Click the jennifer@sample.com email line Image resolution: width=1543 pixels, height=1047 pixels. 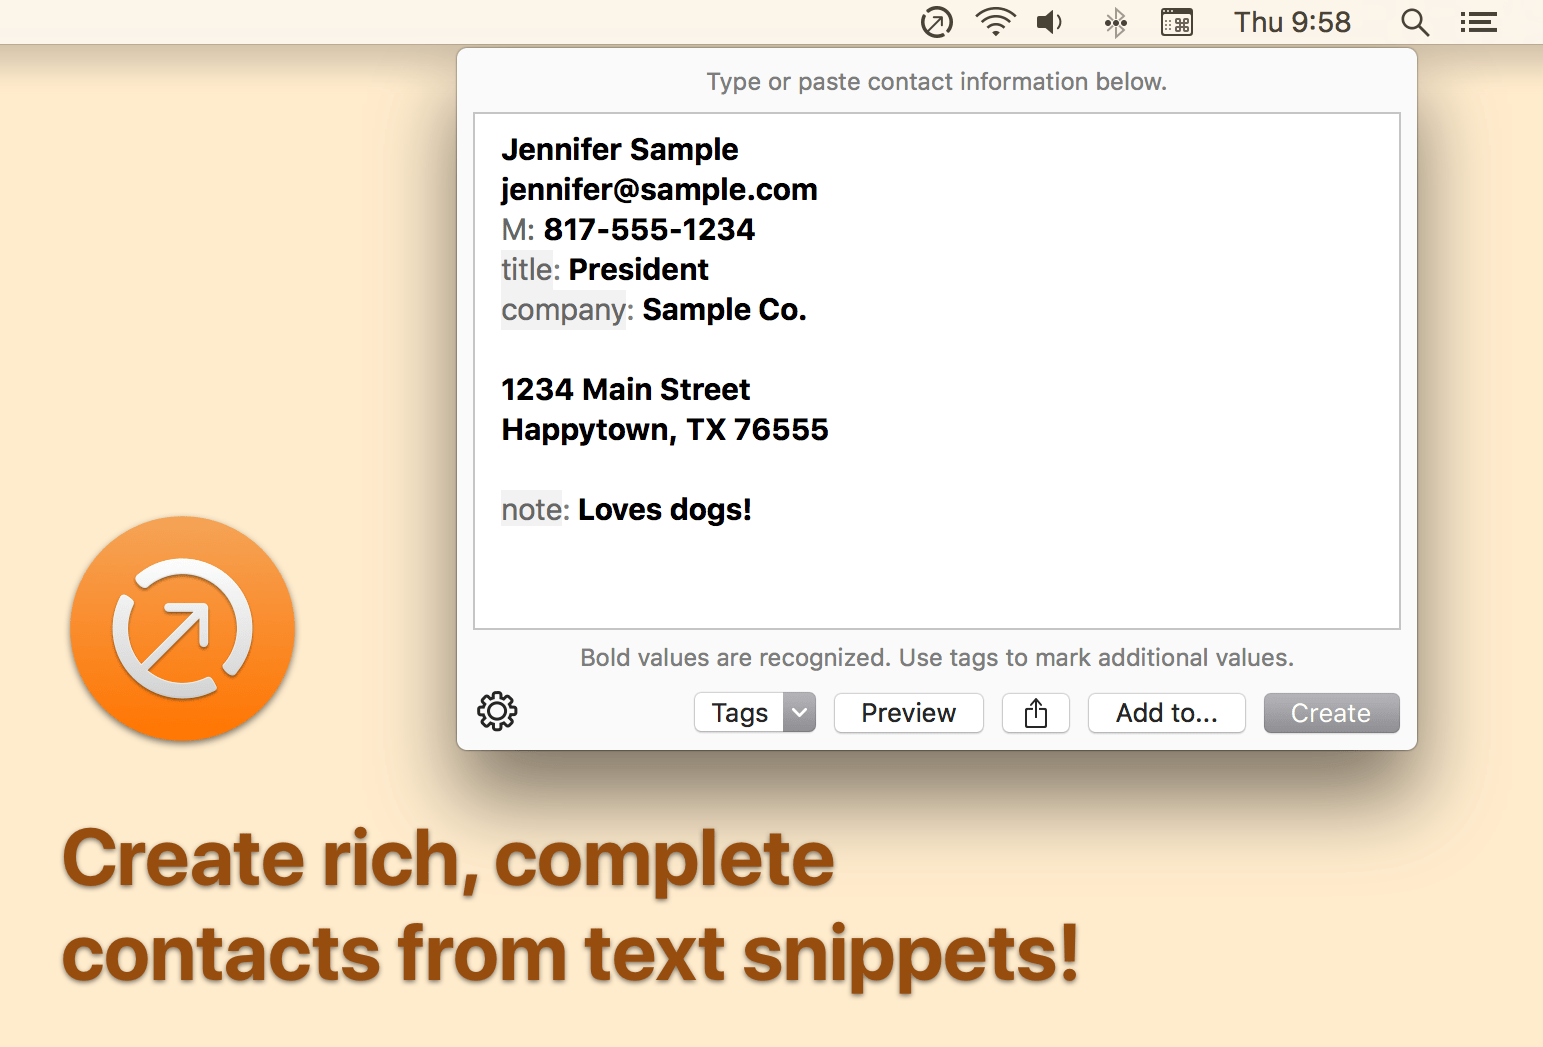coord(659,190)
